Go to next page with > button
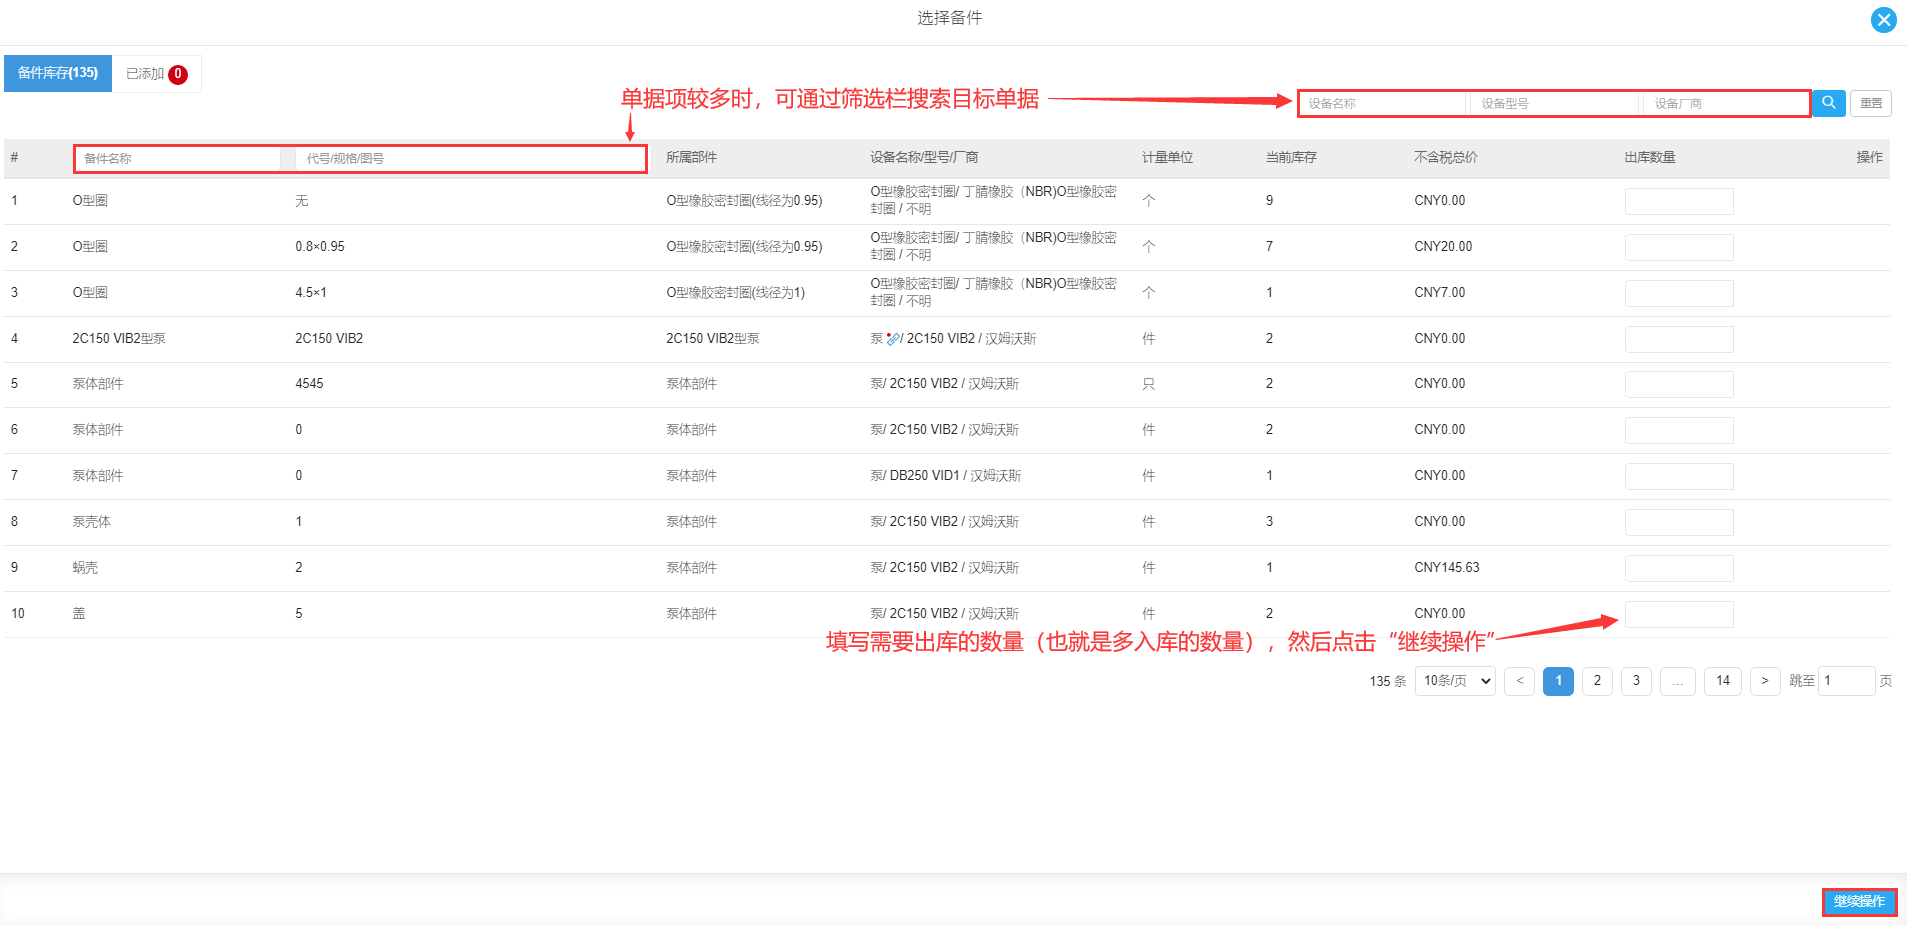 (x=1765, y=681)
